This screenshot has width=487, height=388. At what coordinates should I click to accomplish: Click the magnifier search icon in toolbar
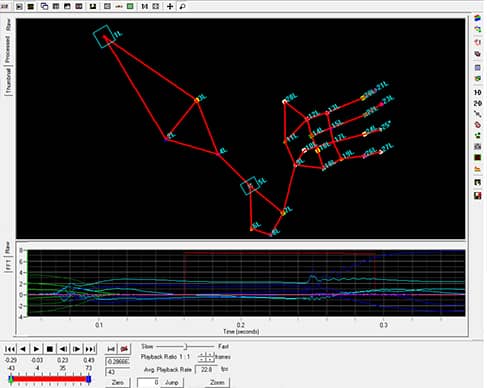coord(182,6)
